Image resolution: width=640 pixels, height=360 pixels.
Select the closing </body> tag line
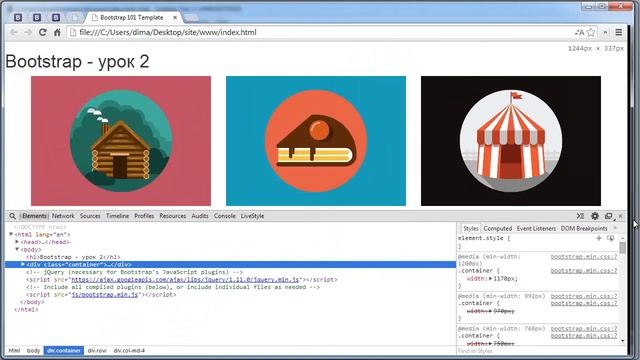click(x=32, y=302)
